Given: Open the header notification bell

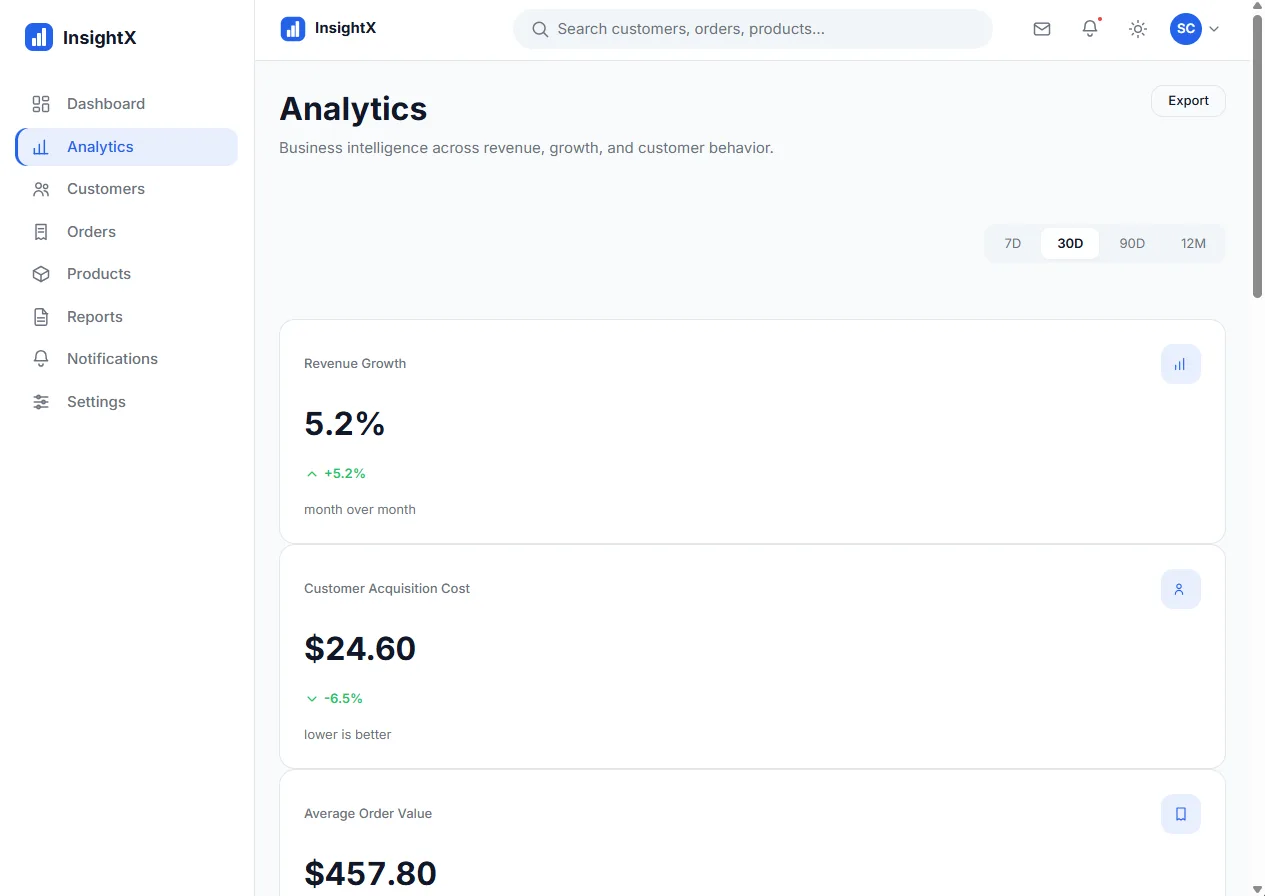Looking at the screenshot, I should (1090, 29).
